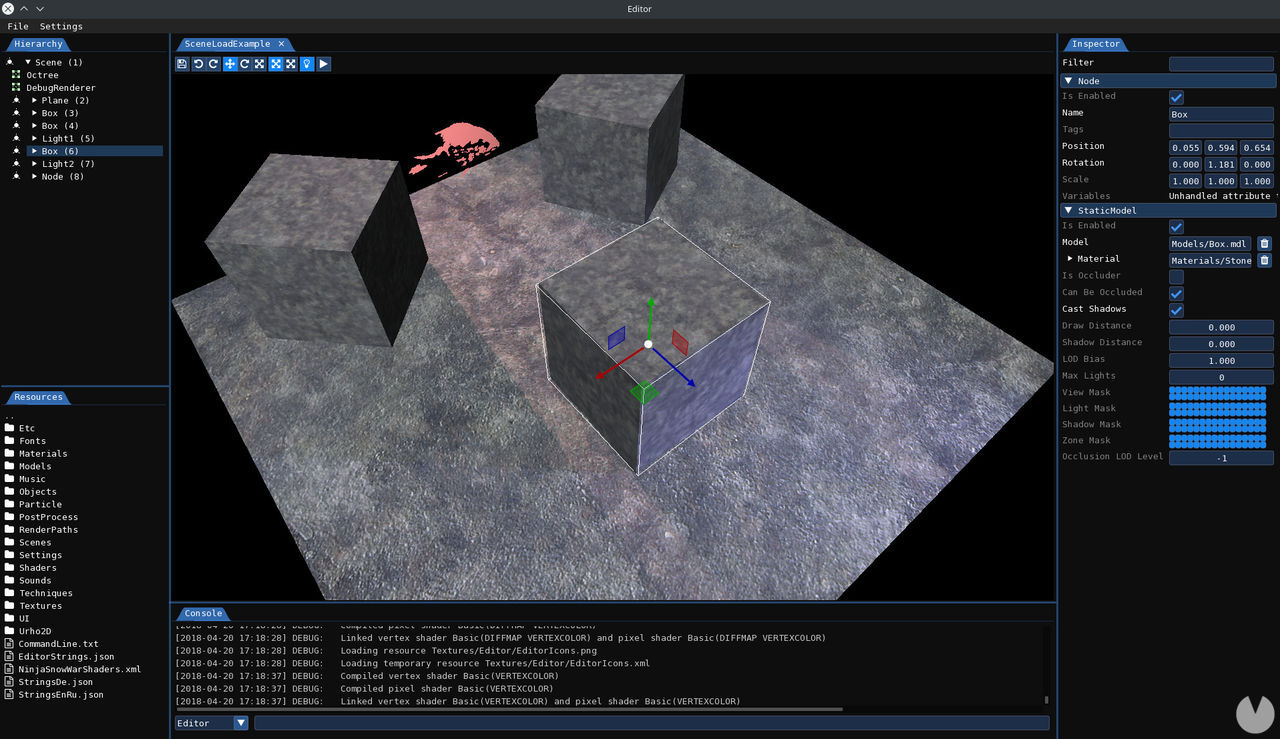The height and width of the screenshot is (739, 1280).
Task: Click the save scene toolbar icon
Action: [182, 64]
